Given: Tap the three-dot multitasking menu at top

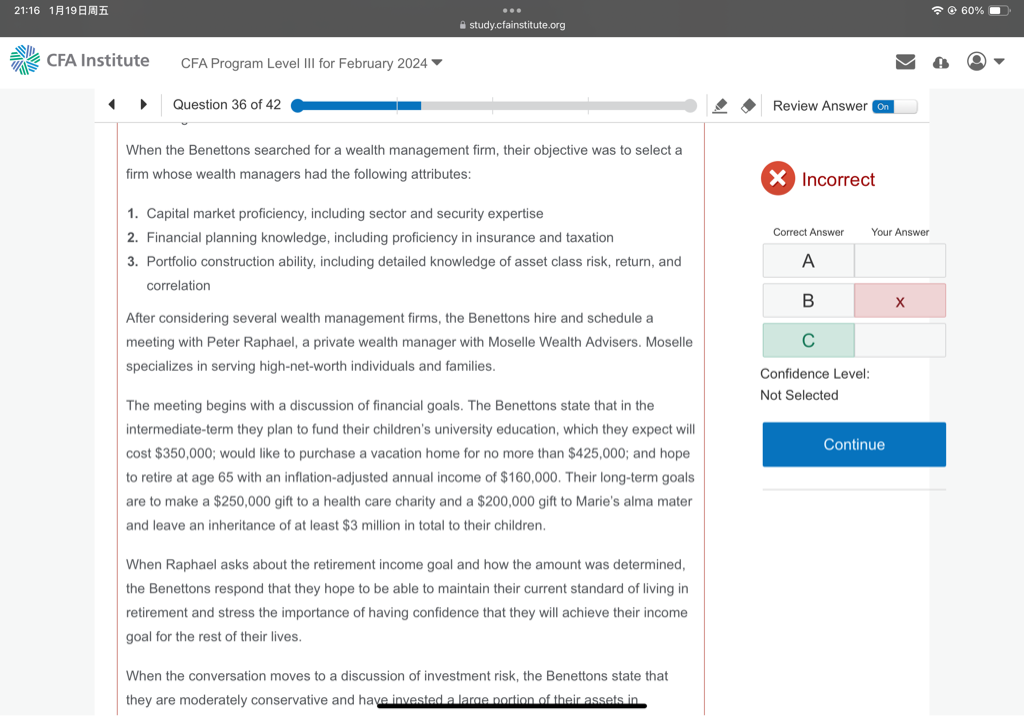Looking at the screenshot, I should 512,10.
